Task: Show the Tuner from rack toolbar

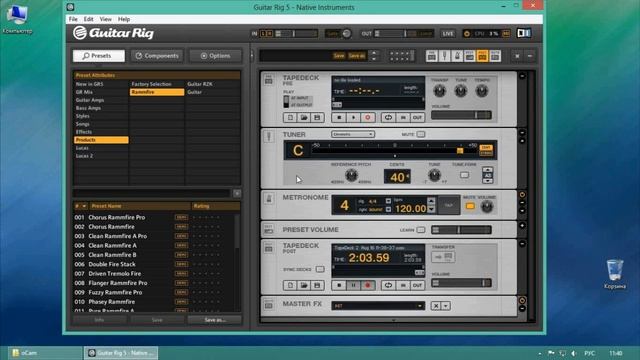Action: (444, 56)
